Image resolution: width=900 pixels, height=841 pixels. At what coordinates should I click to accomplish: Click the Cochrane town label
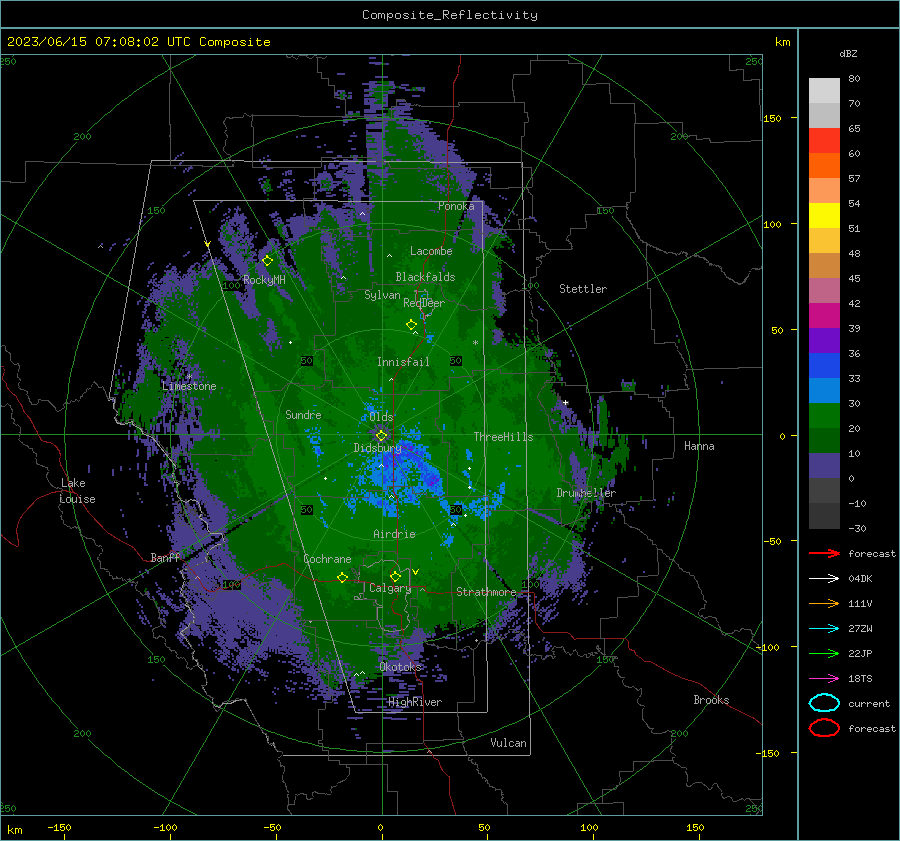click(327, 559)
